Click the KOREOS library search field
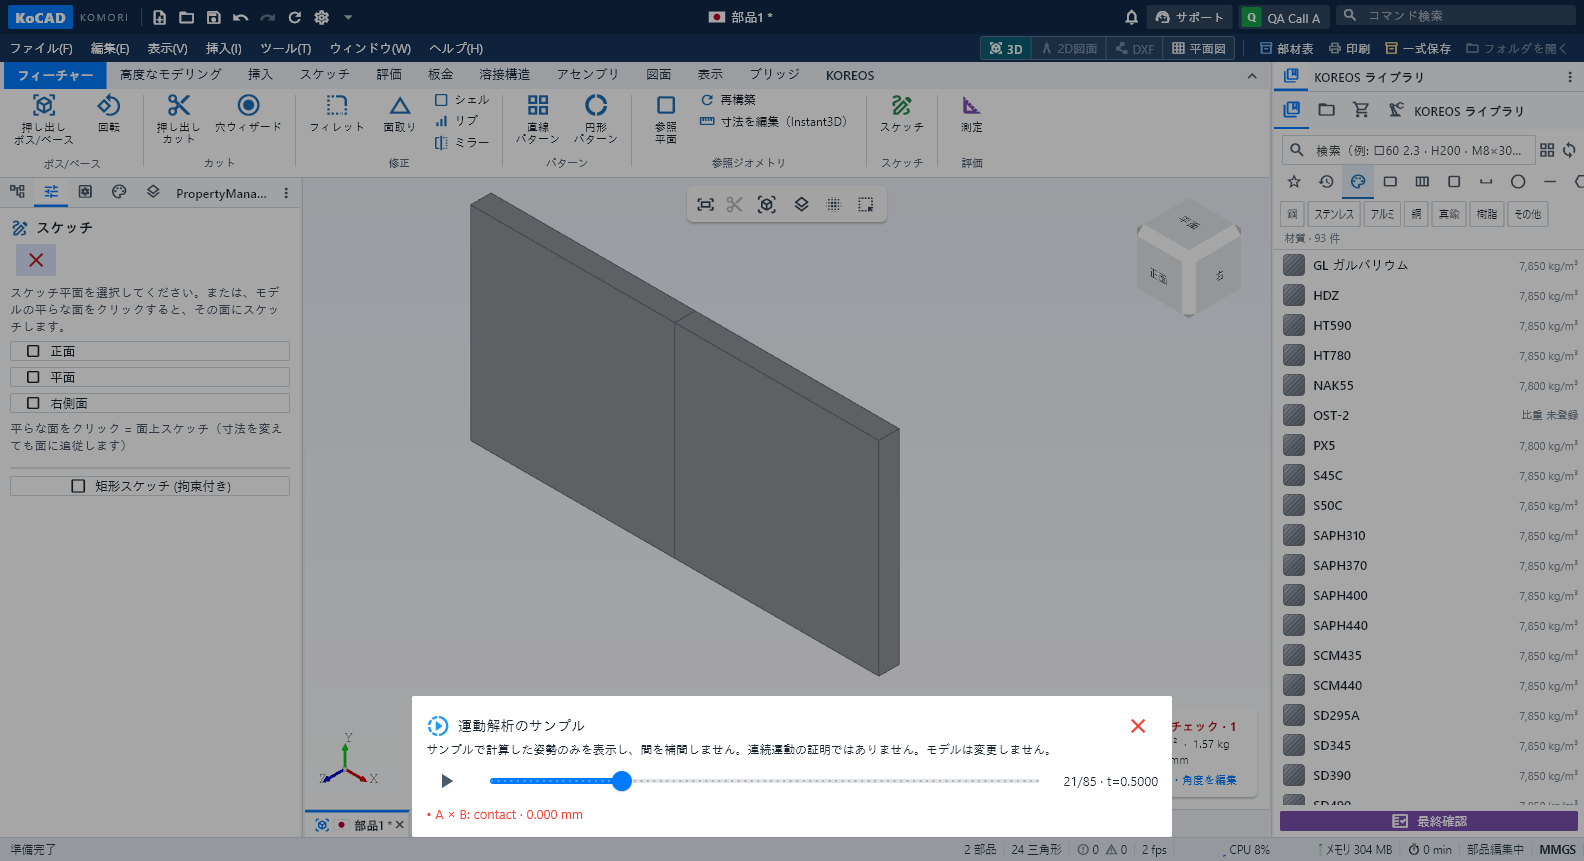 [1408, 150]
